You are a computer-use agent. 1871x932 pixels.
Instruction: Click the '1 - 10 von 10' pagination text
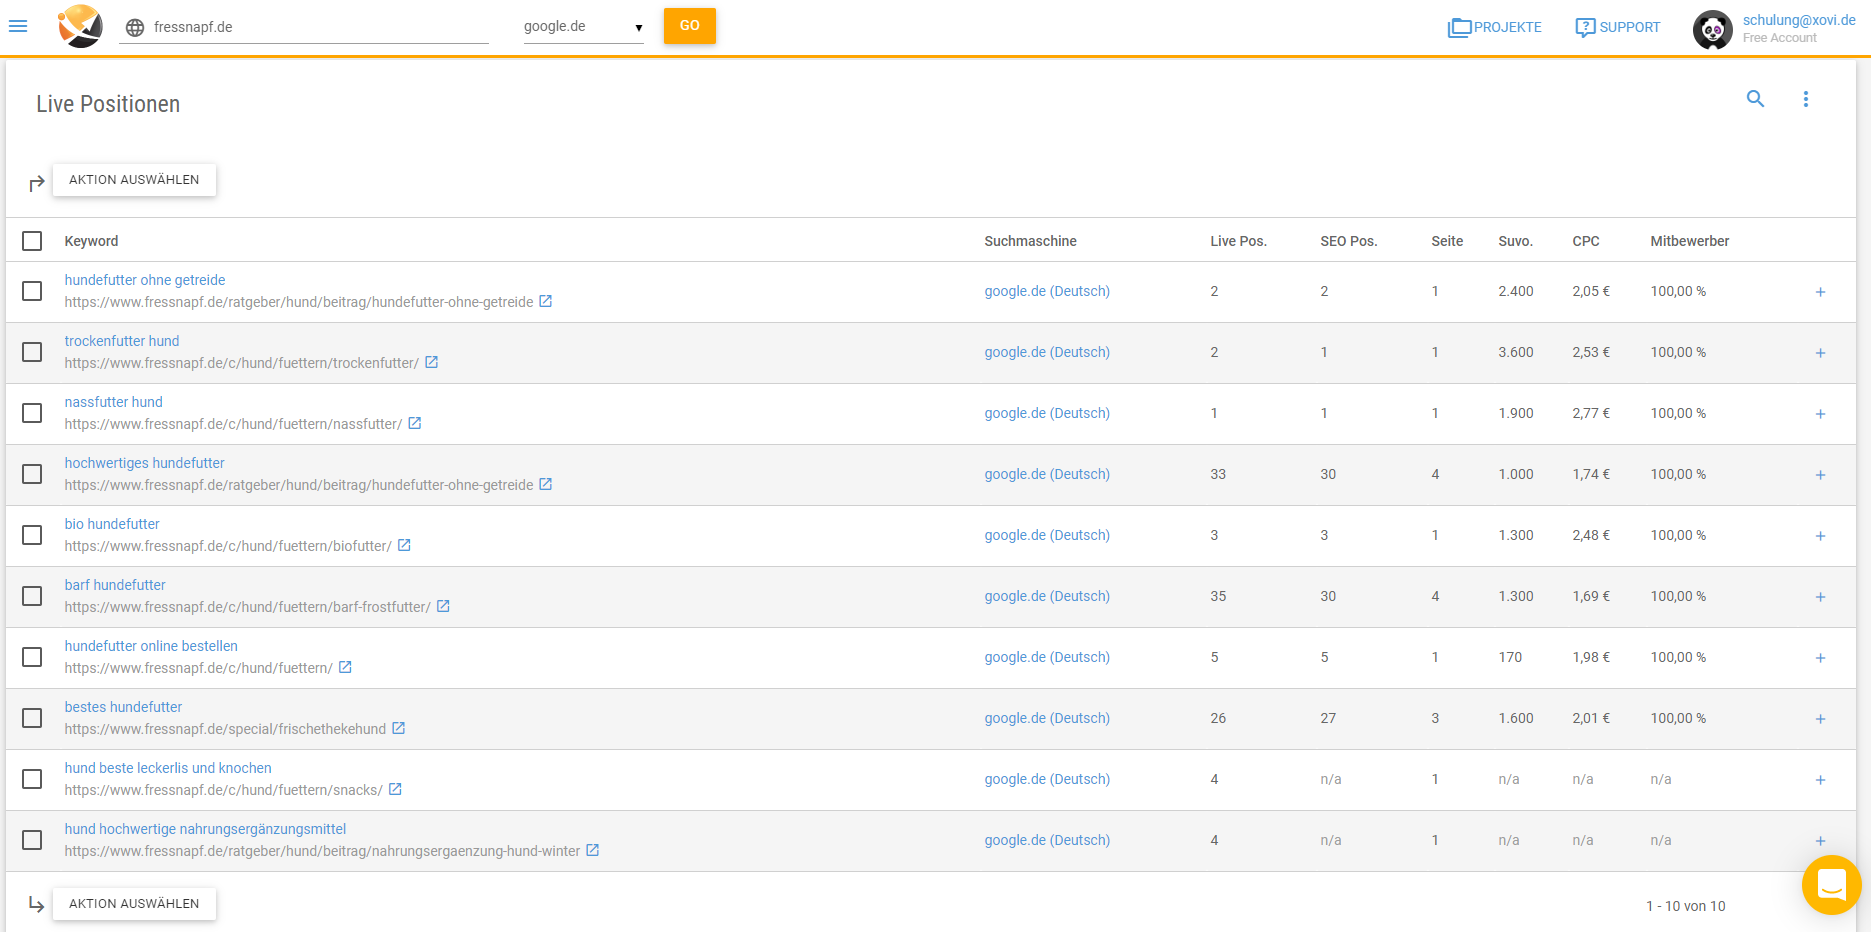tap(1686, 906)
